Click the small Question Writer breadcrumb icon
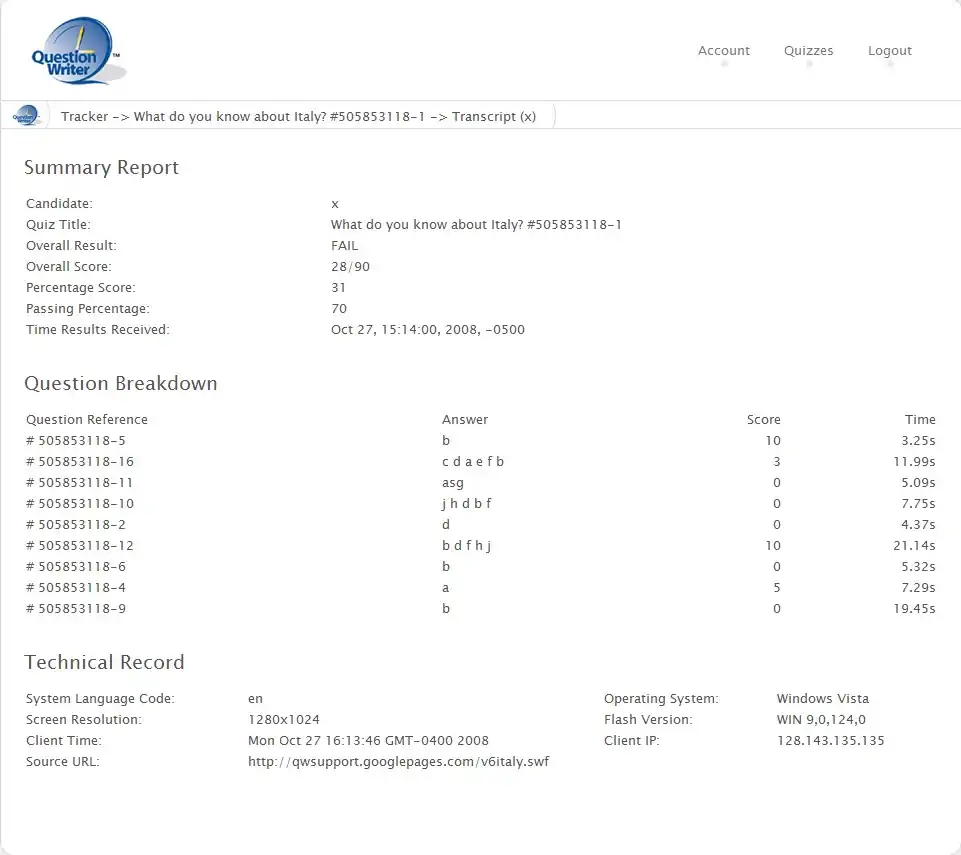Image resolution: width=961 pixels, height=855 pixels. 26,116
